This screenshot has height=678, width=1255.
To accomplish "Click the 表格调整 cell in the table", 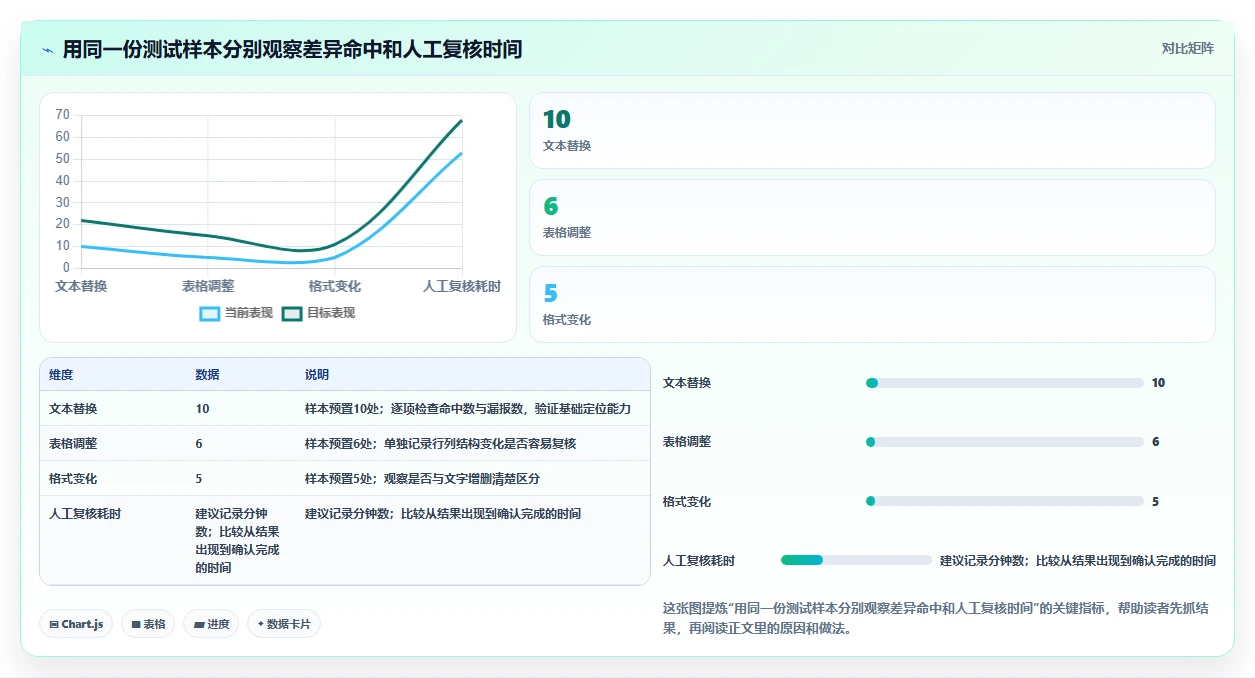I will (73, 444).
